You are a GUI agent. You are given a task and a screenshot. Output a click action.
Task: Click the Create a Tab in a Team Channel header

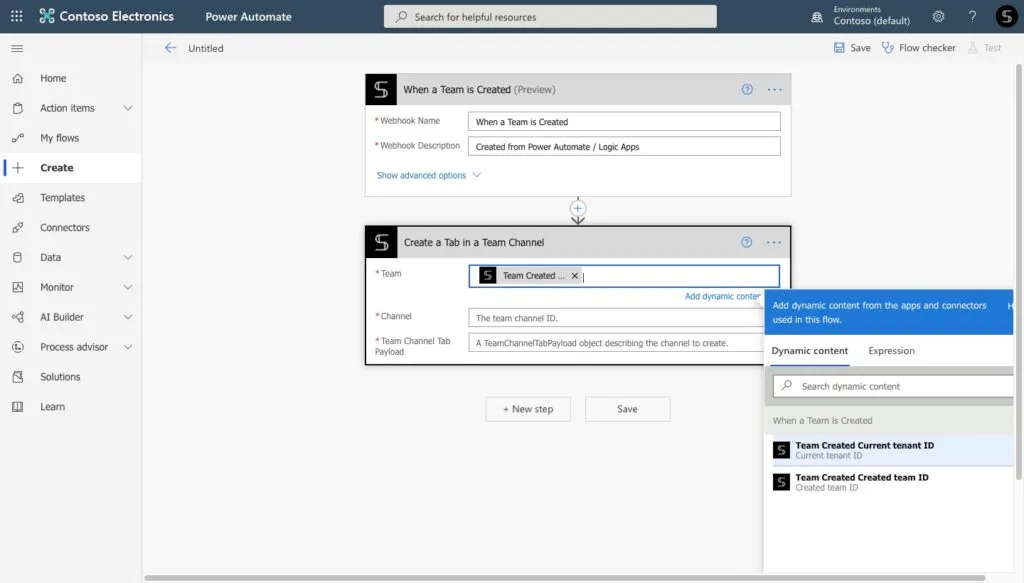[x=578, y=242]
